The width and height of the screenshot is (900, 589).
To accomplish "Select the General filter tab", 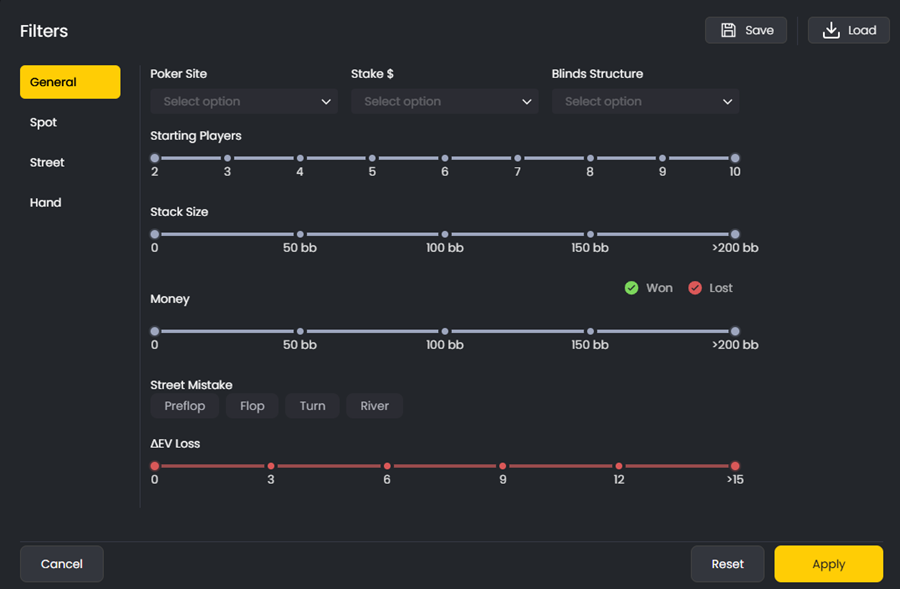I will point(70,82).
